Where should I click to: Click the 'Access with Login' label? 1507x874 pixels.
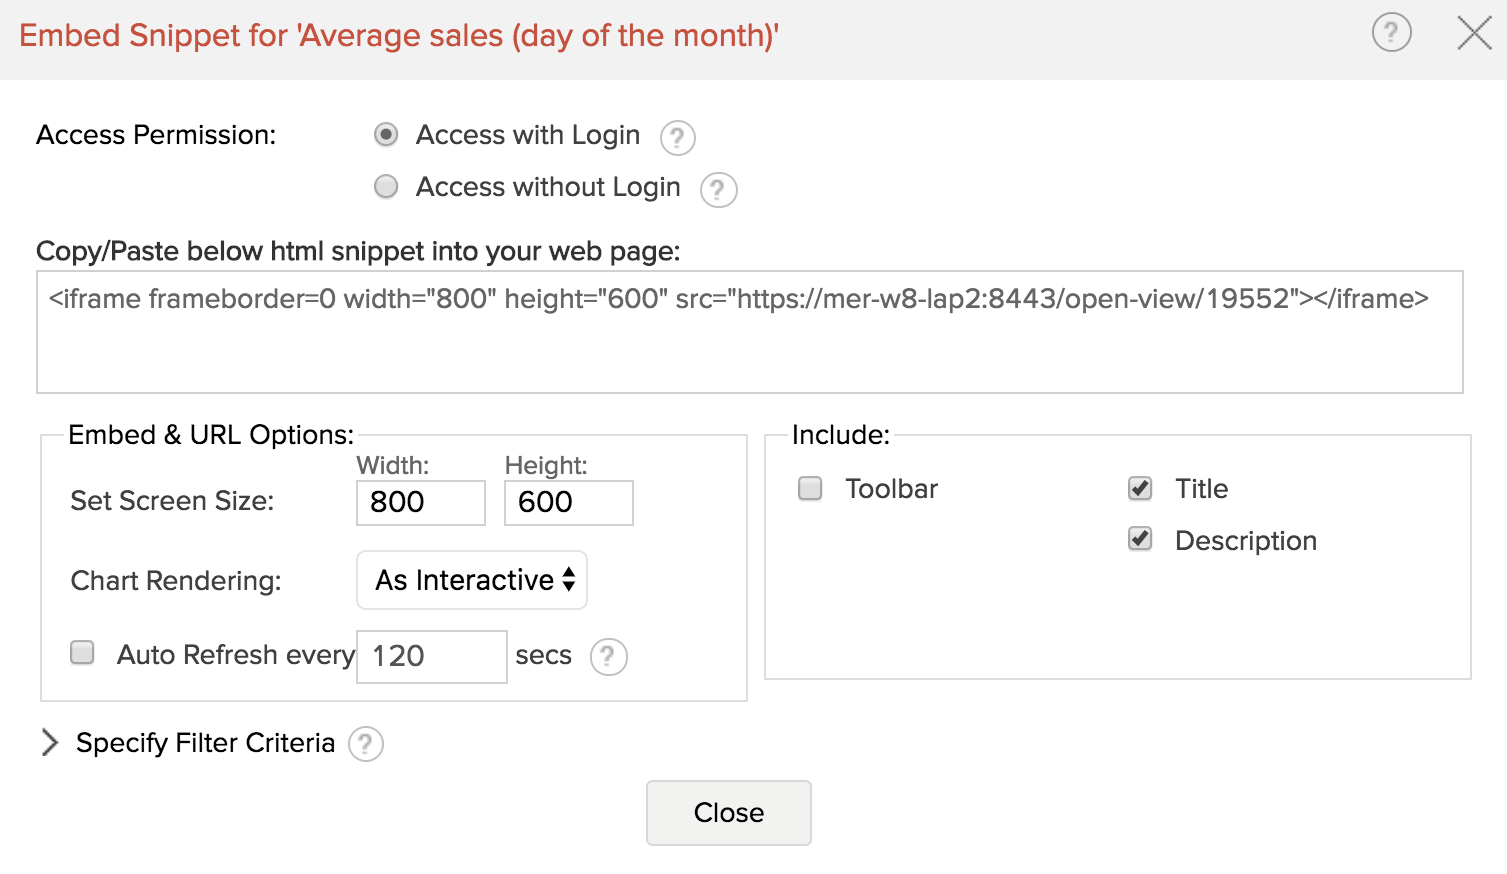(x=528, y=135)
